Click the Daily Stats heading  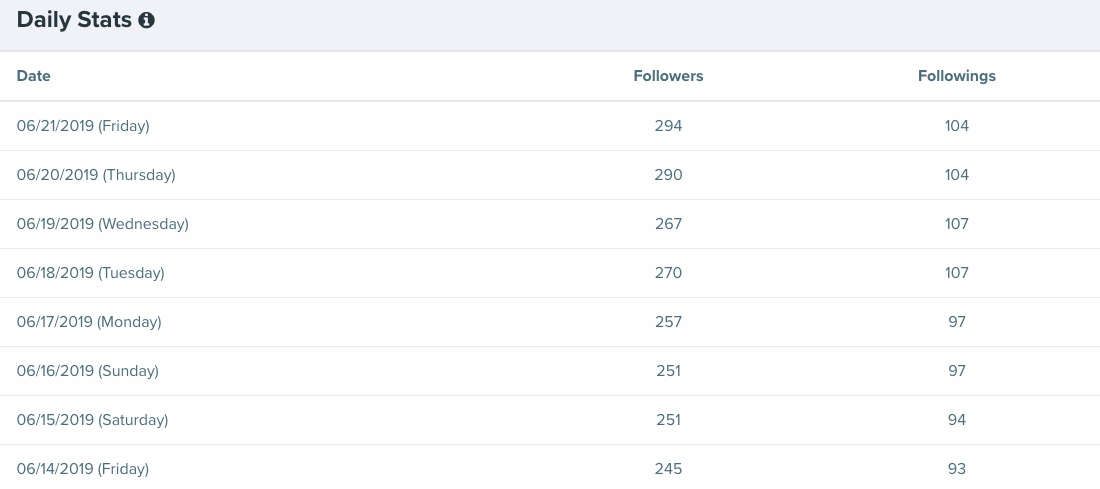click(74, 20)
